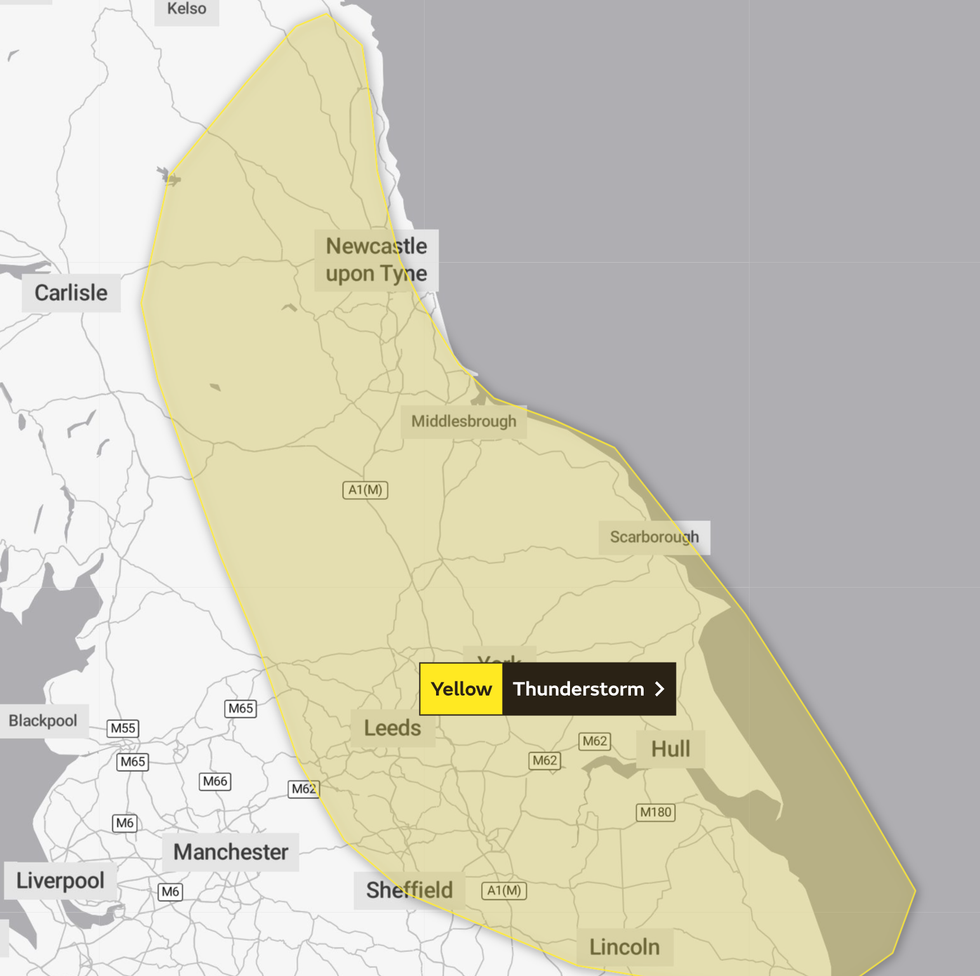Click the M180 motorway shield

point(655,812)
